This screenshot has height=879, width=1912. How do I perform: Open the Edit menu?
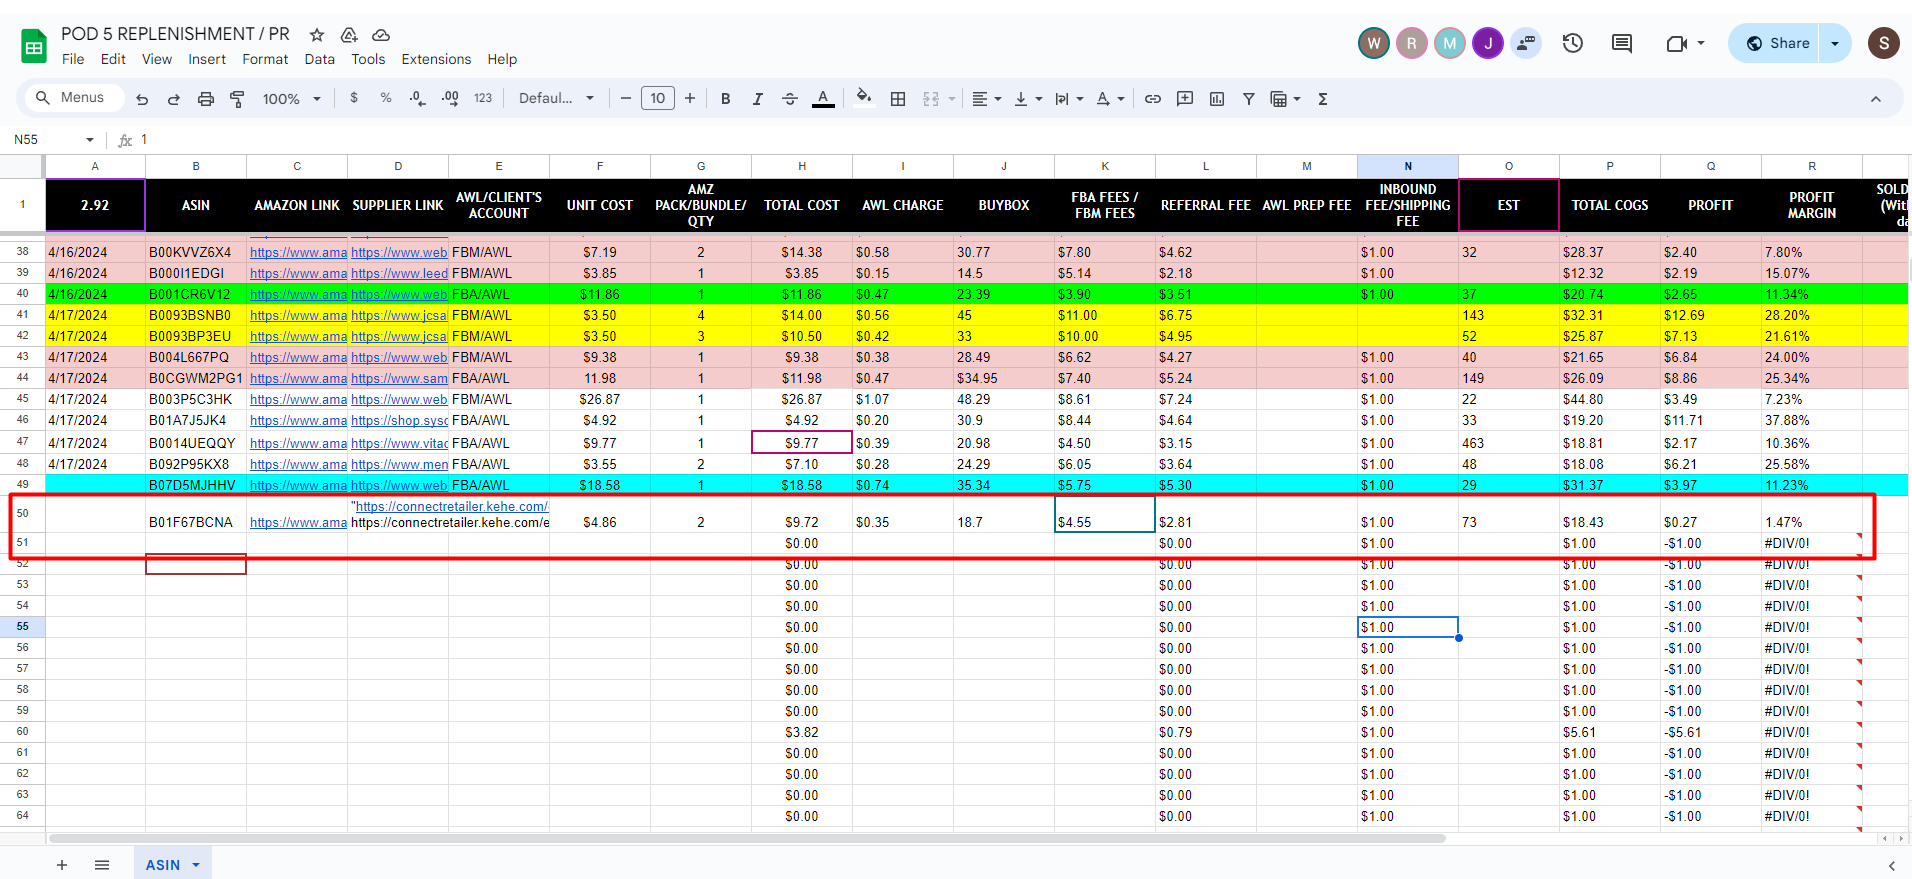coord(113,59)
